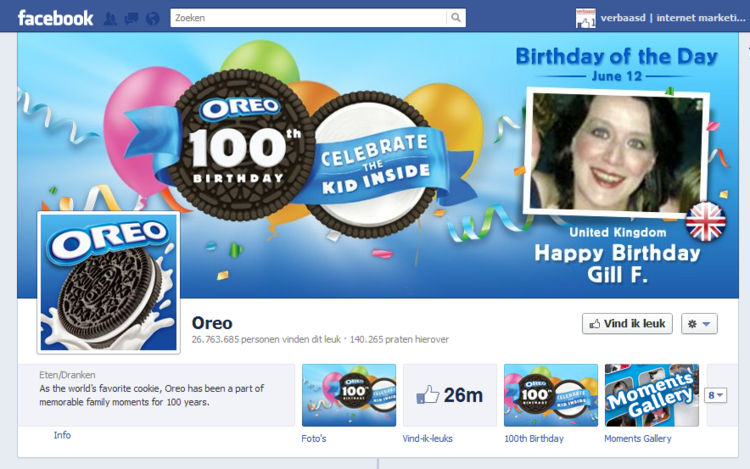The image size is (750, 469).
Task: Open the verbaasd profile thumbnail icon
Action: coord(585,18)
